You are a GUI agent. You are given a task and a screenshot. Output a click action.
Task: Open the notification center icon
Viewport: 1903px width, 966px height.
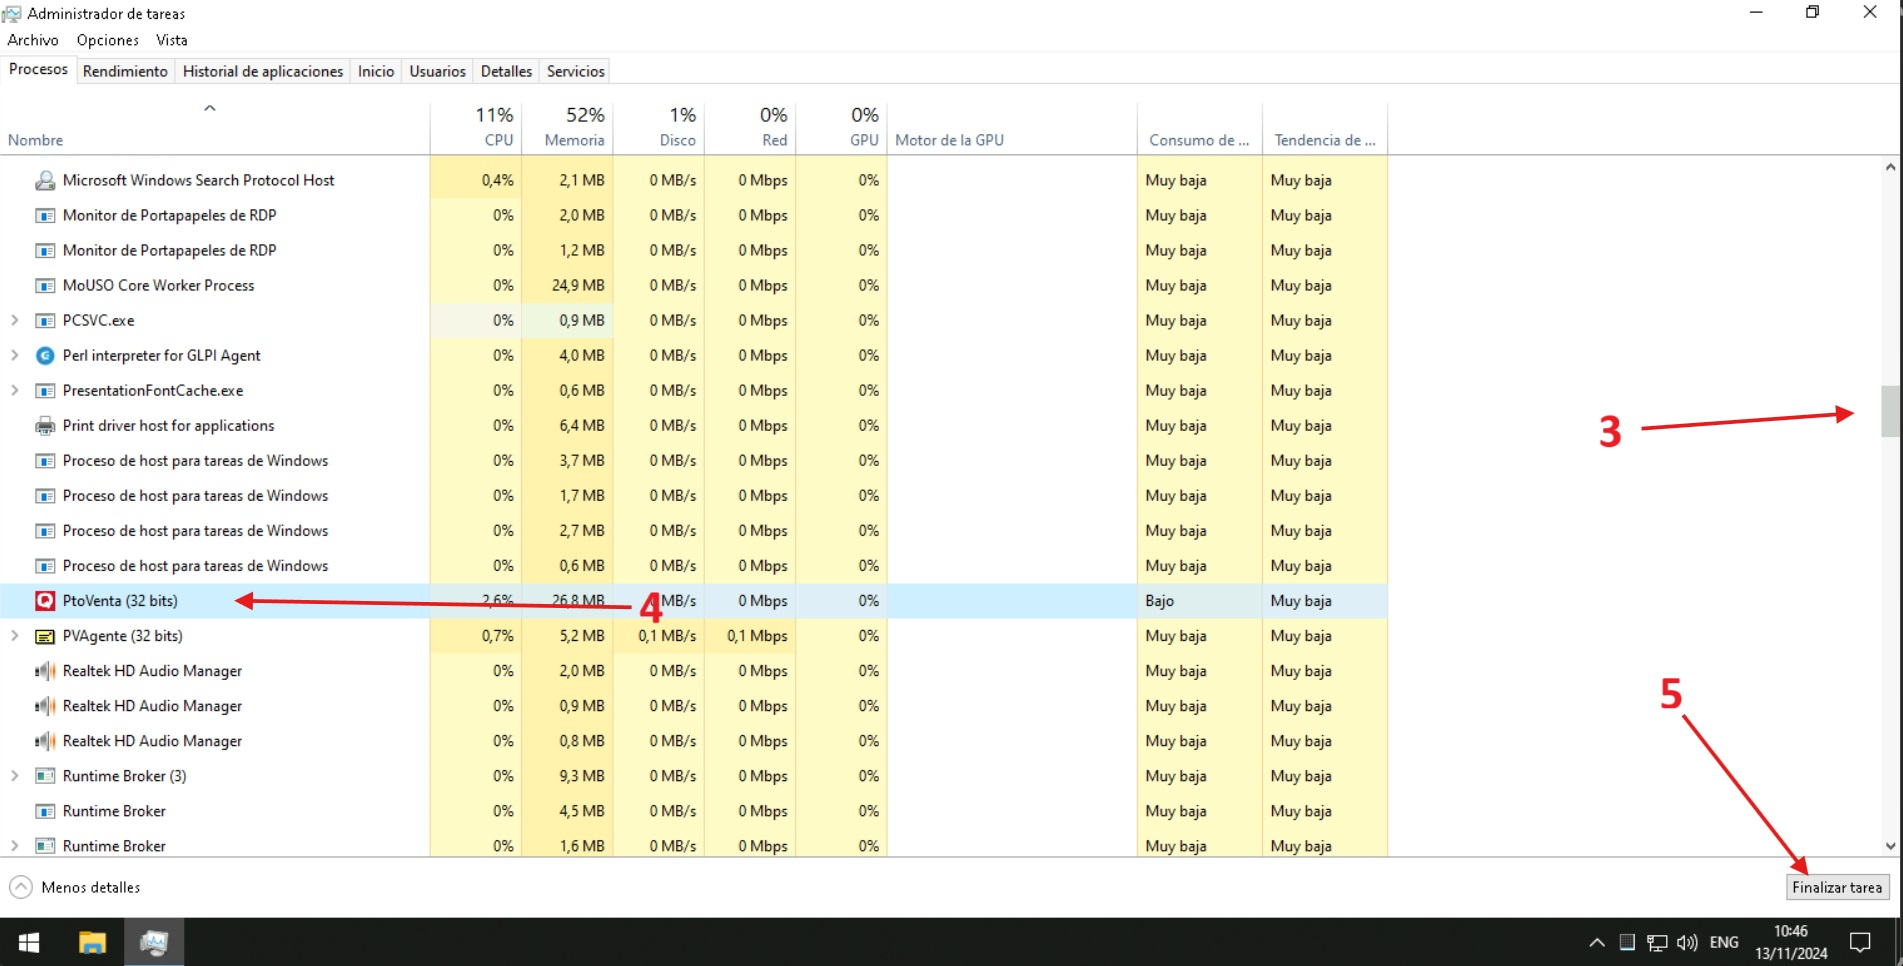pyautogui.click(x=1860, y=942)
